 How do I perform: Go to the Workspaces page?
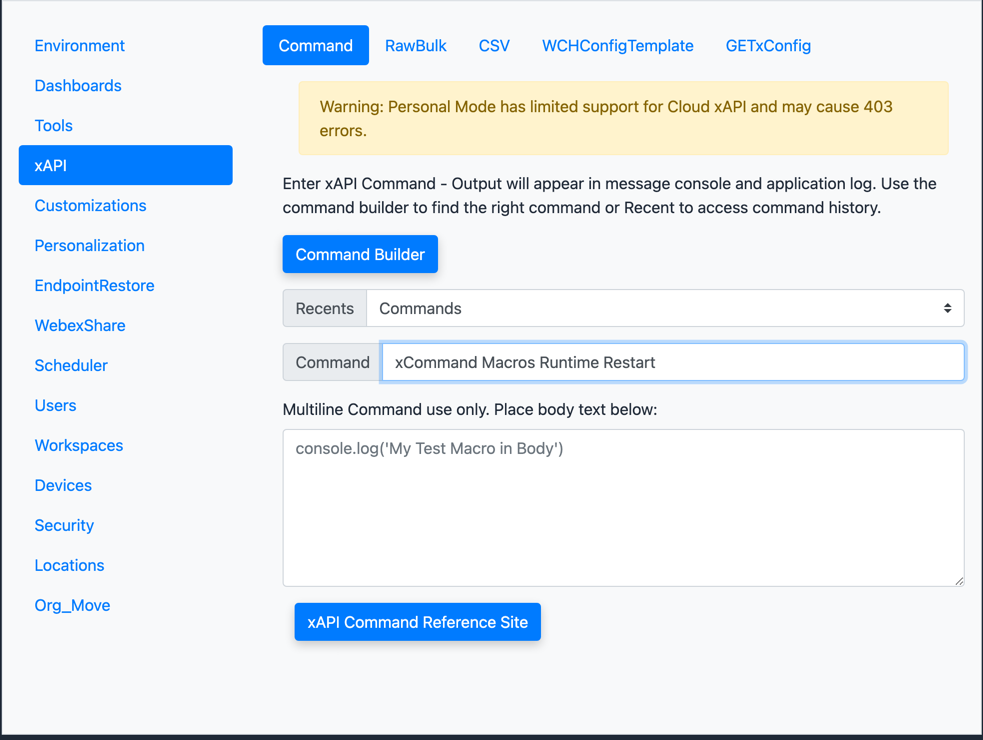tap(79, 446)
